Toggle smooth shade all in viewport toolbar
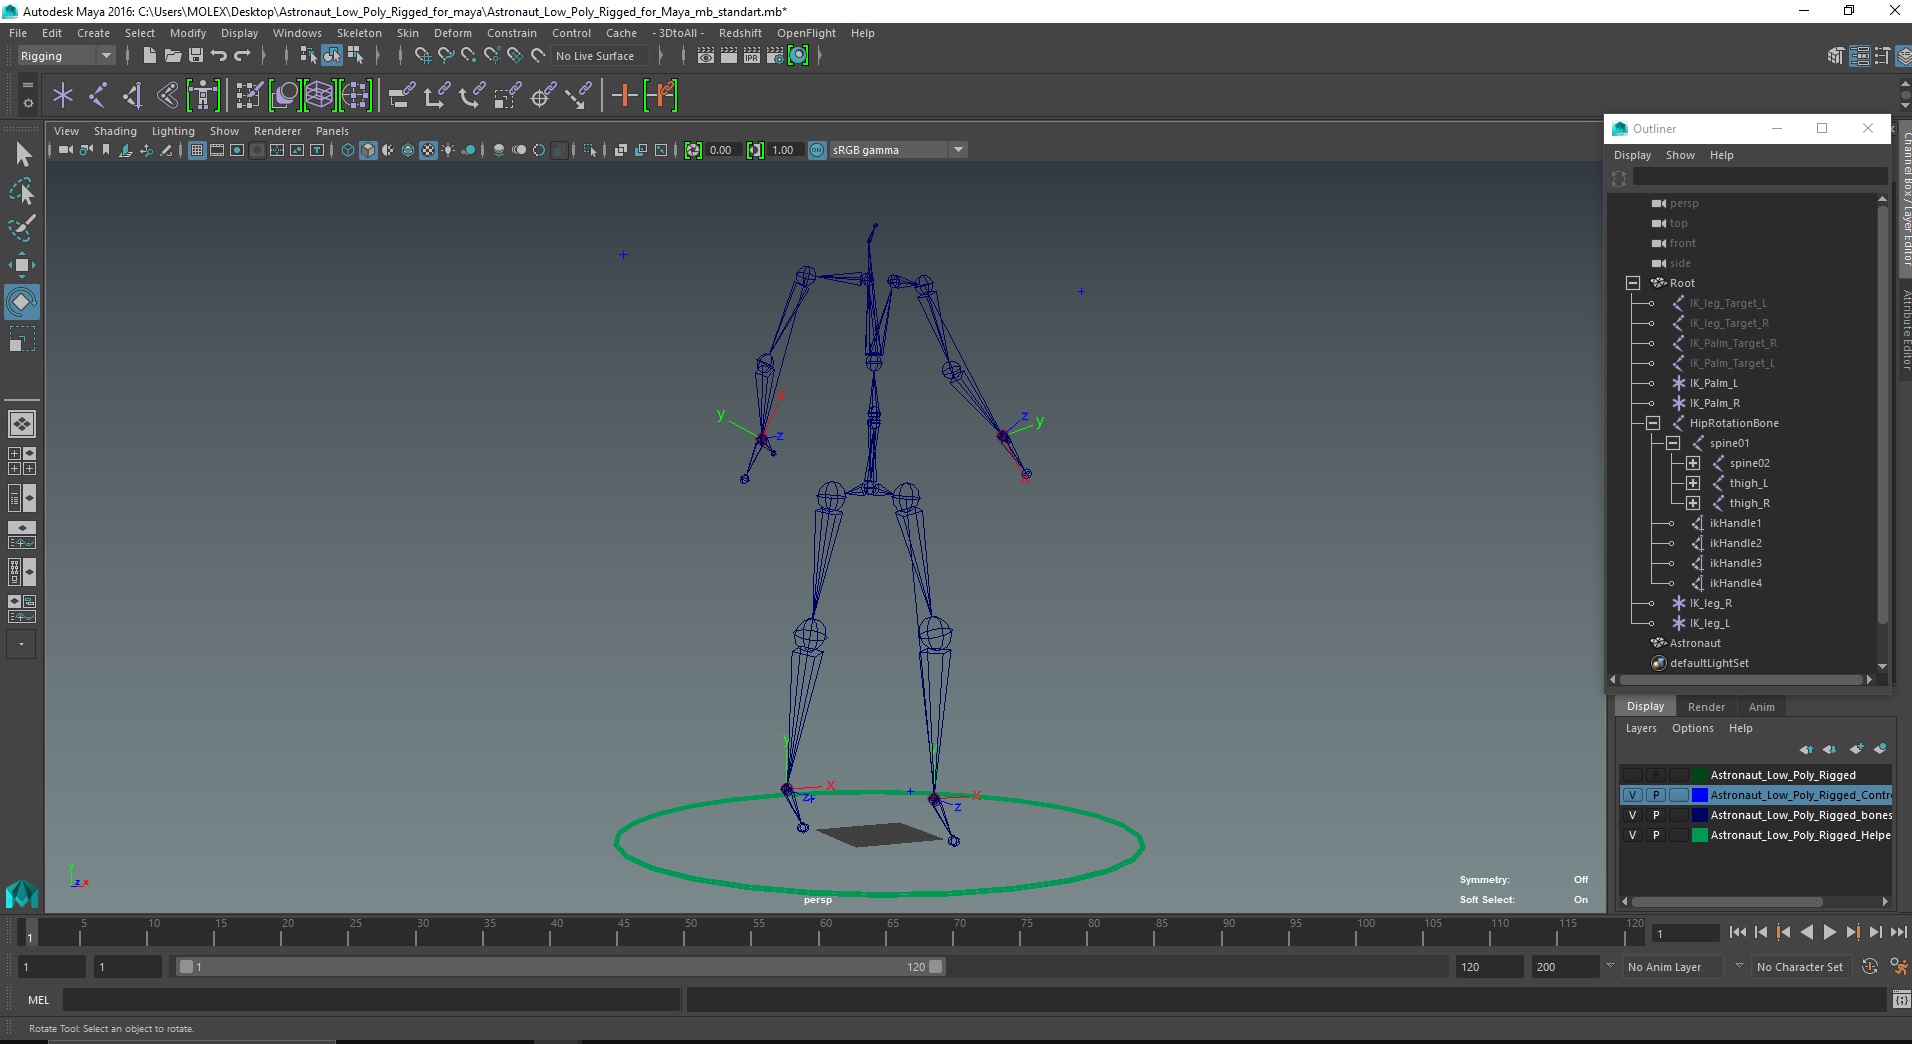 [368, 150]
